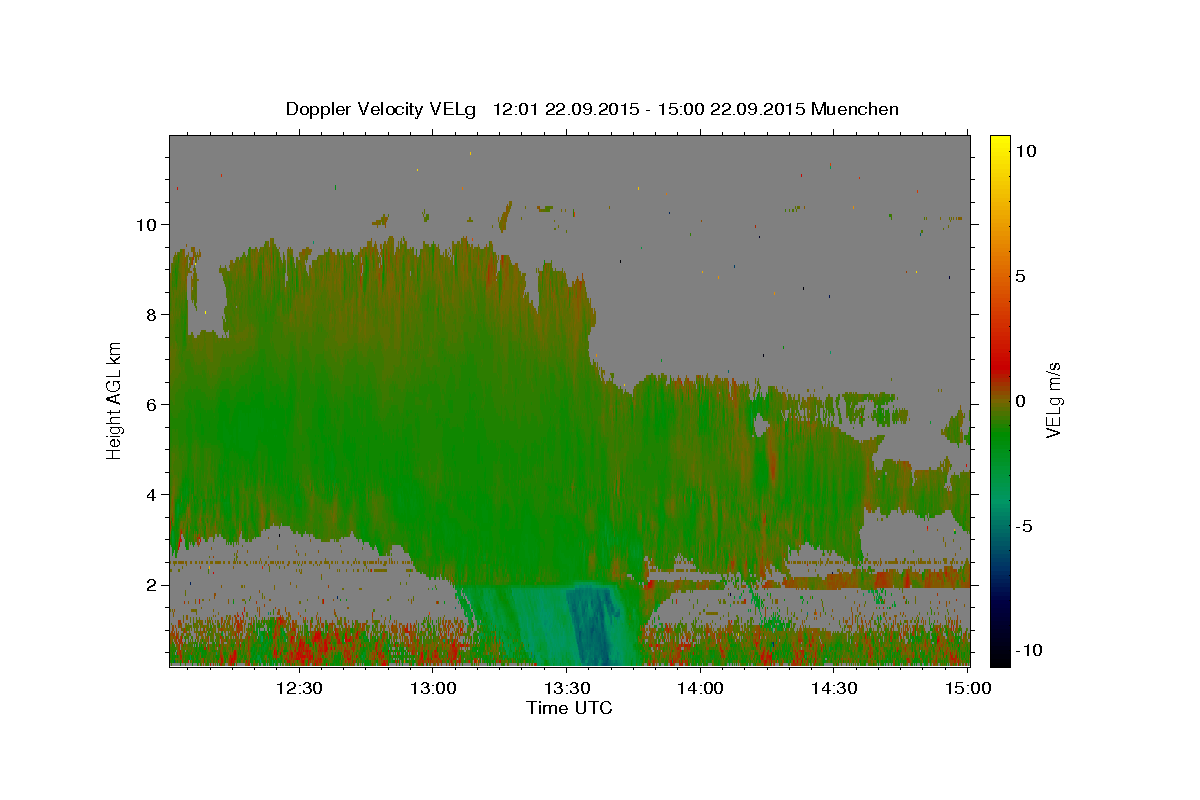Click the 13:30 time tick label
1200x800 pixels.
[x=567, y=688]
